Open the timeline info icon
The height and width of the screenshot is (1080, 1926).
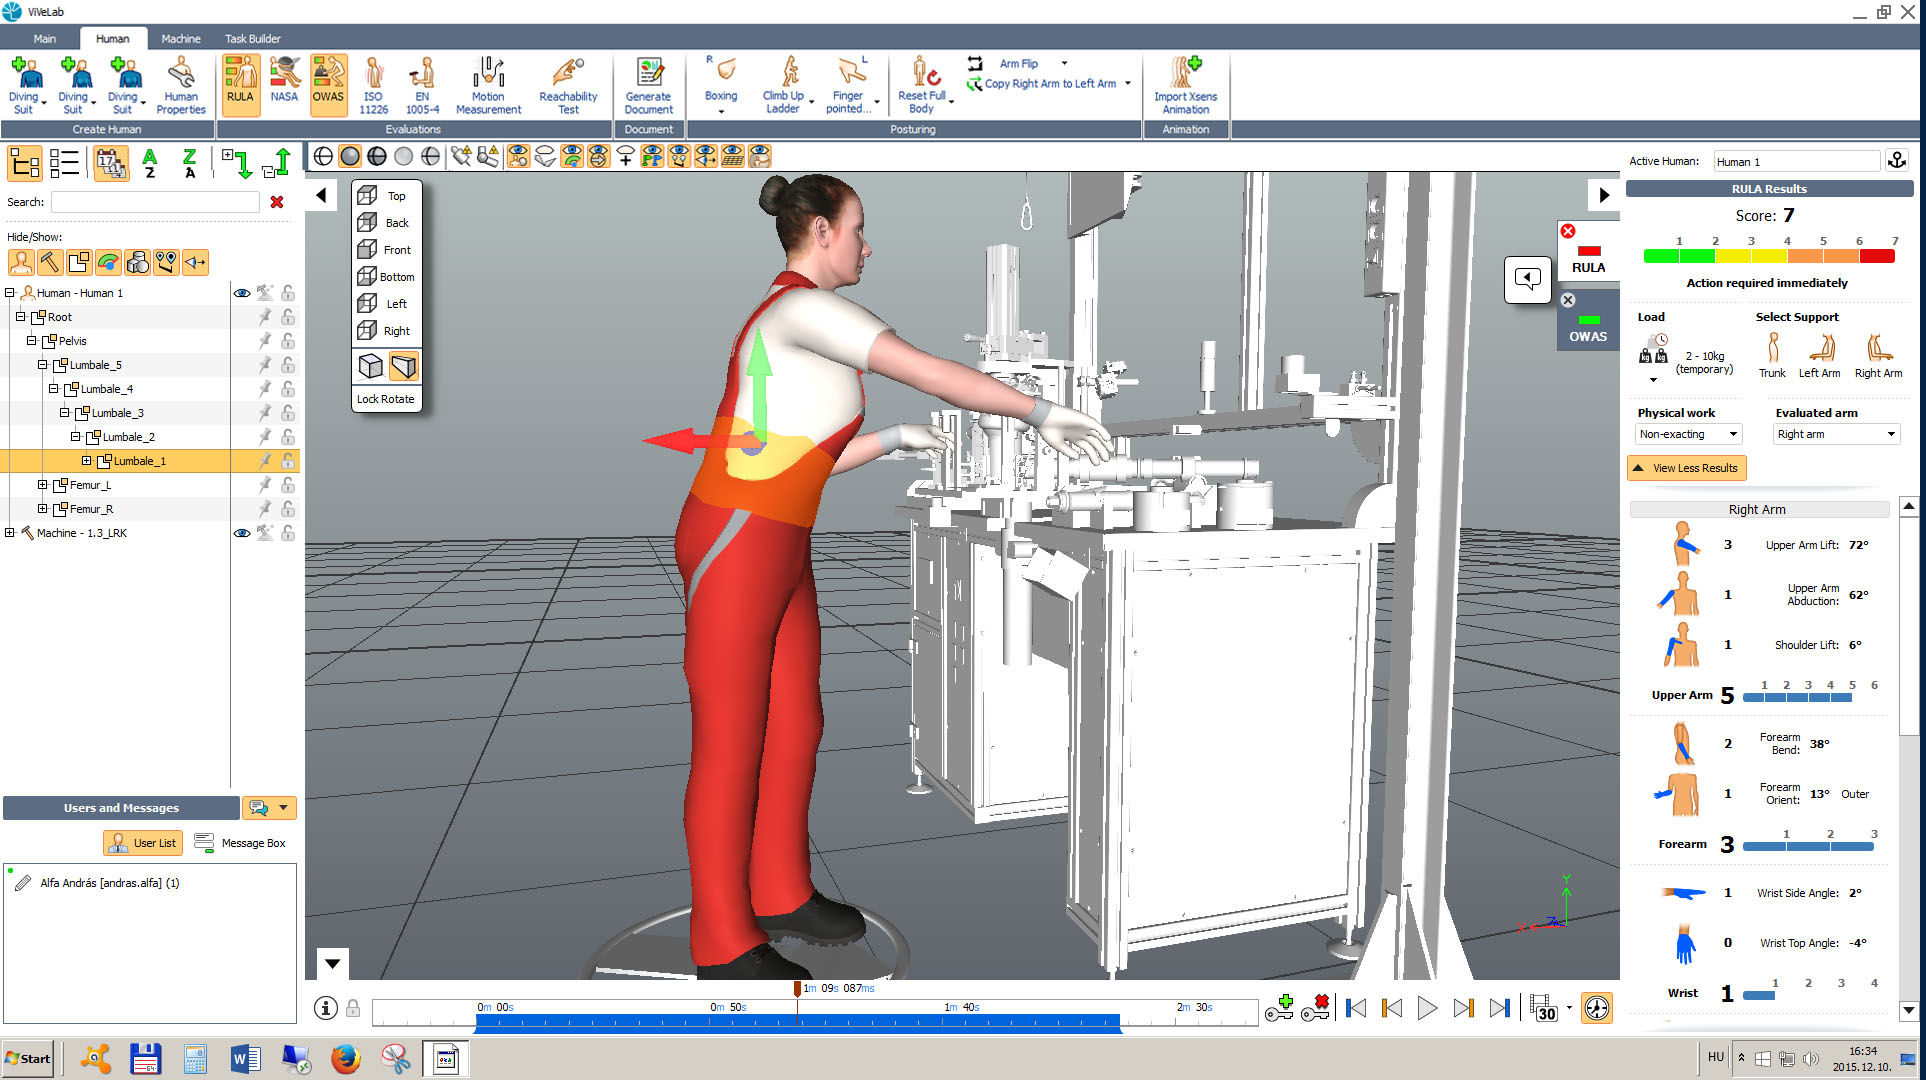(325, 1008)
